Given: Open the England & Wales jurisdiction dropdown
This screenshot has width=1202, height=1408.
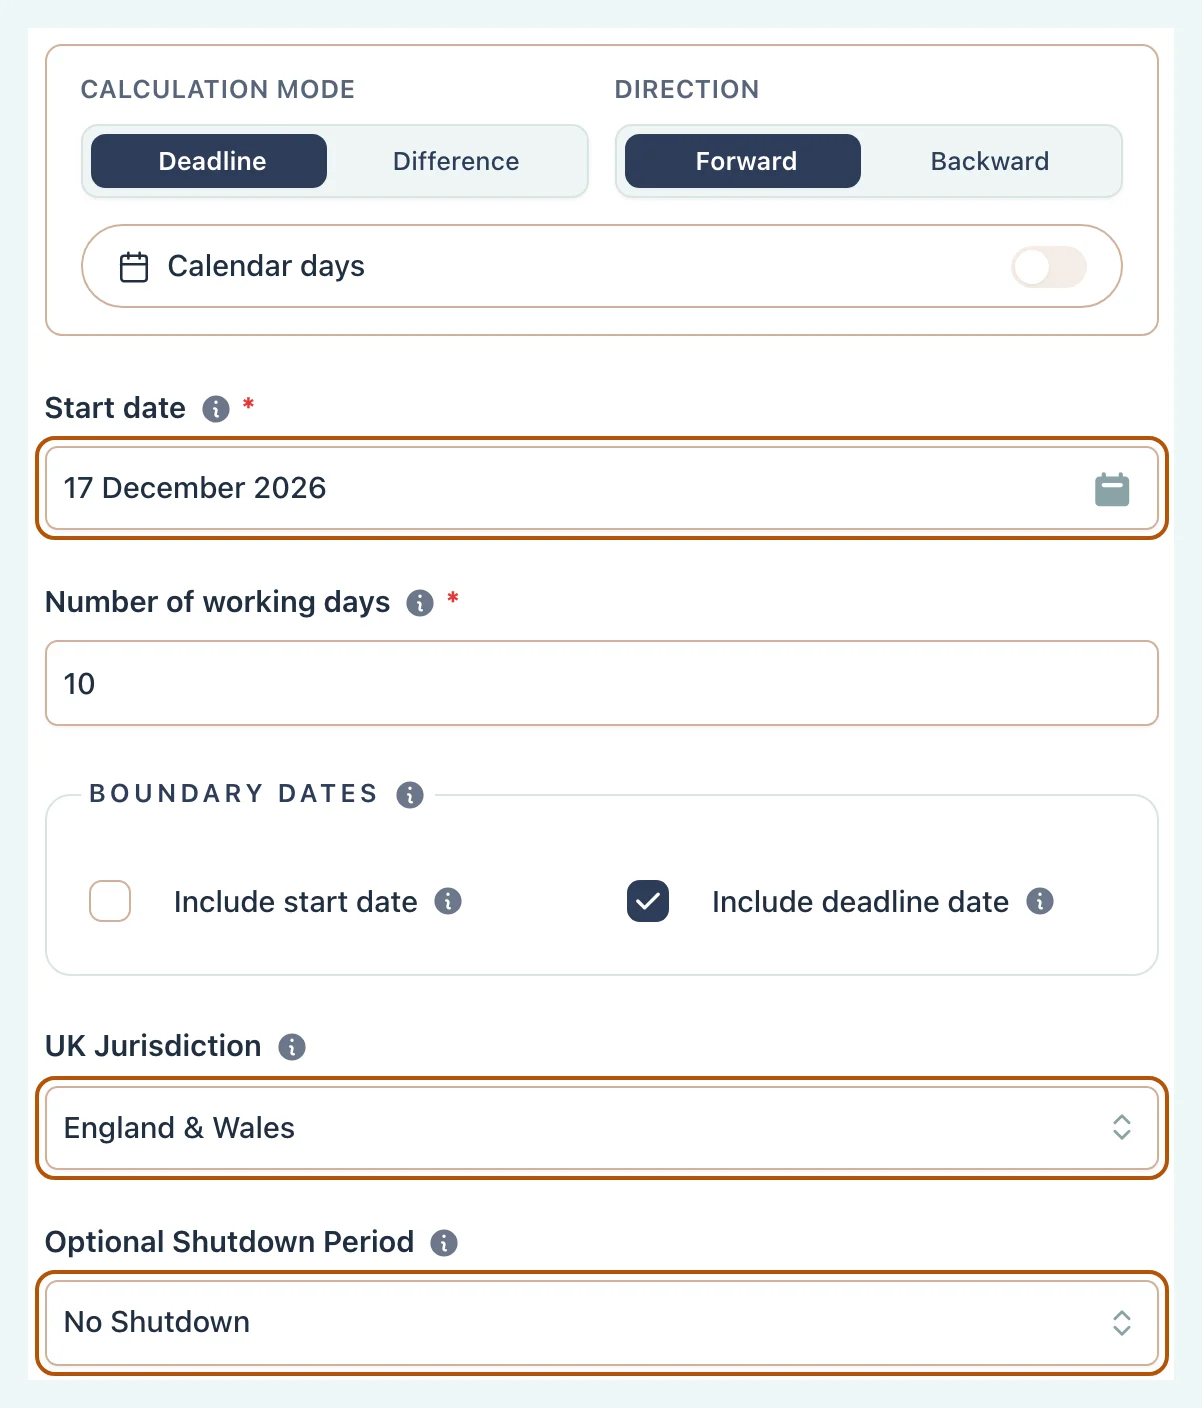Looking at the screenshot, I should click(602, 1128).
